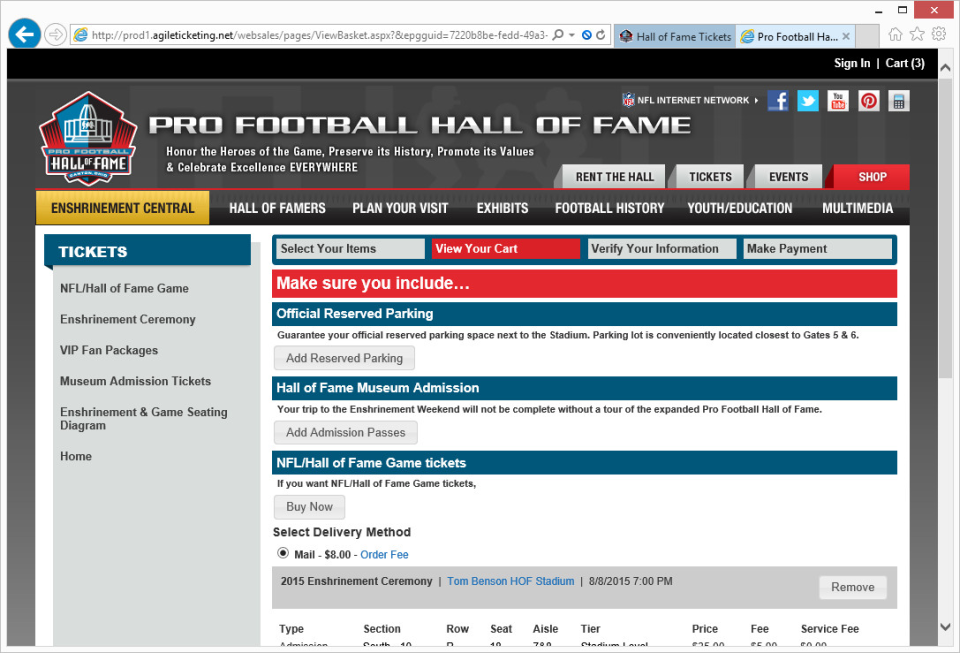Open Museum Admission Tickets sidebar link

click(x=135, y=381)
